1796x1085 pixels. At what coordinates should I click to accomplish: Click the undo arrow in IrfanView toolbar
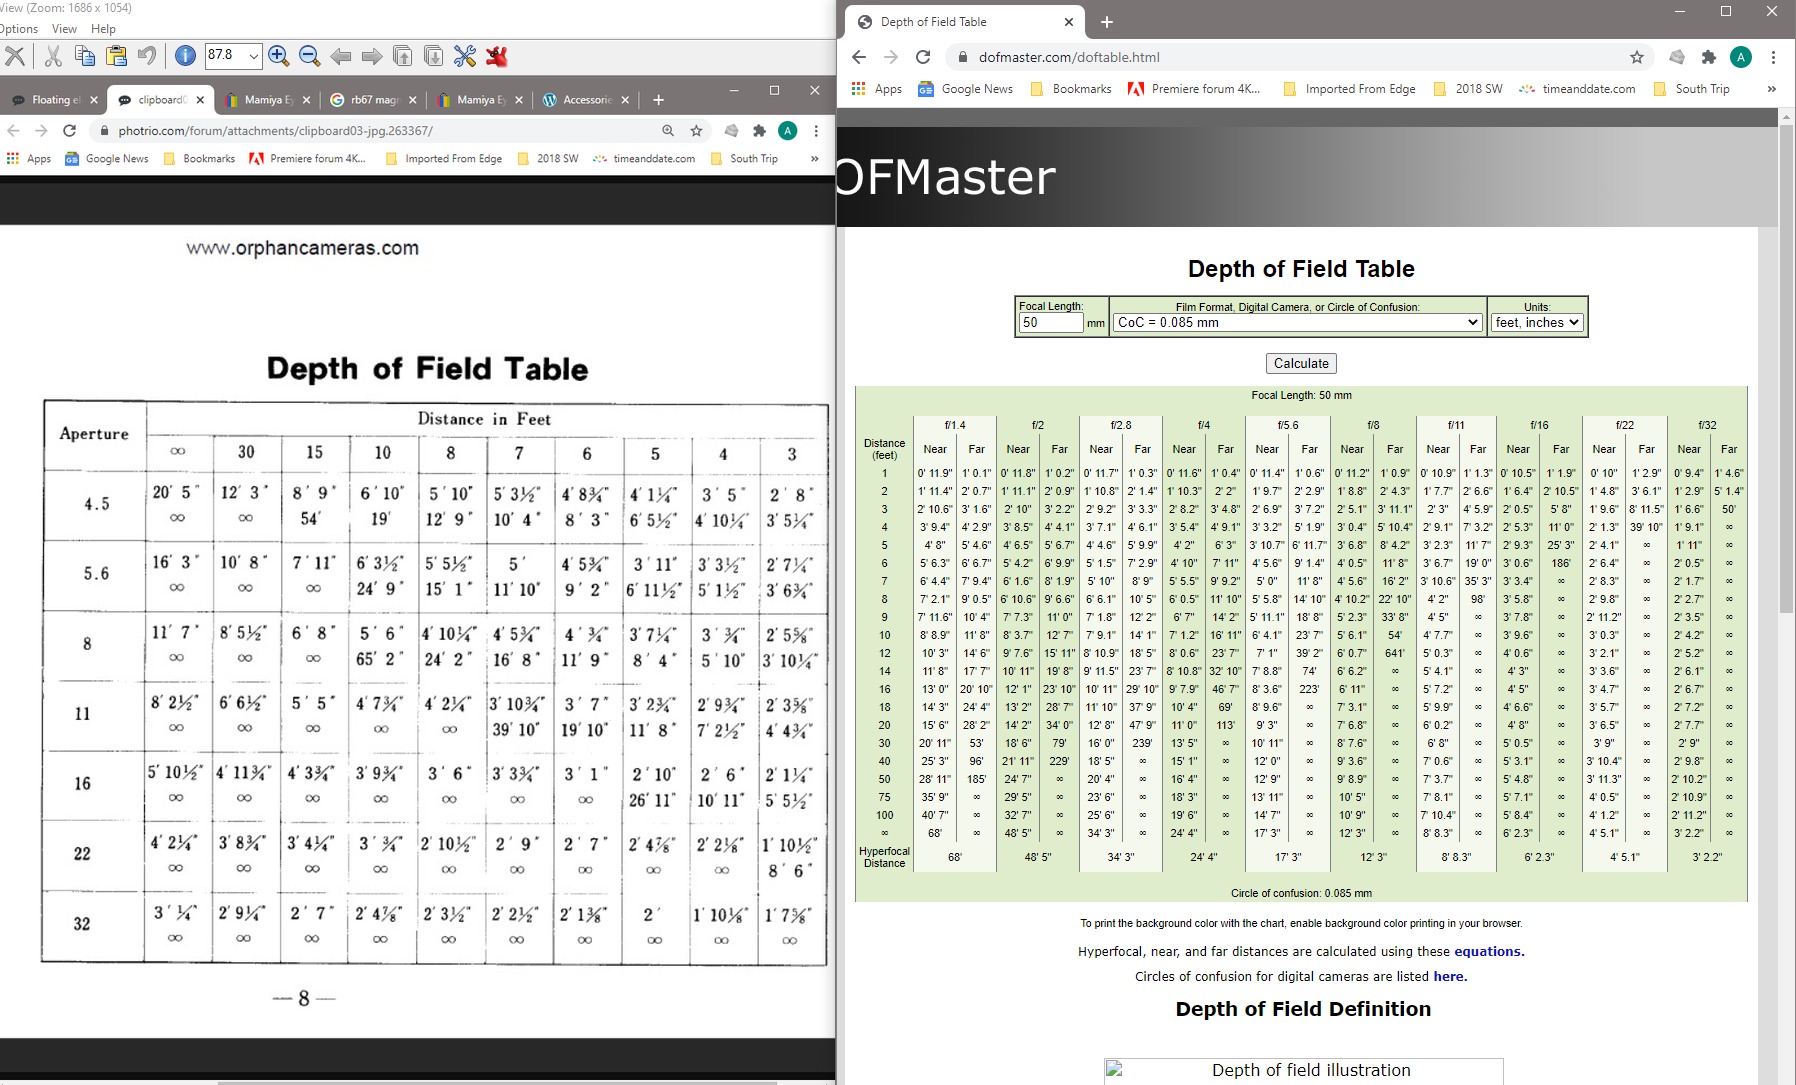coord(147,56)
